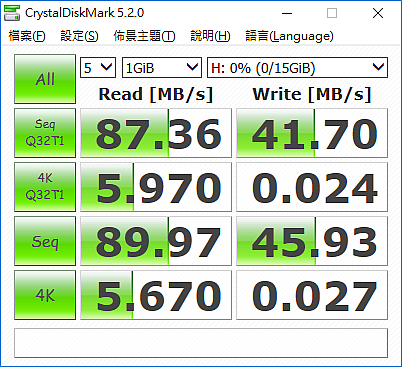
Task: Start the 4K Q32T1 benchmark
Action: (45, 187)
